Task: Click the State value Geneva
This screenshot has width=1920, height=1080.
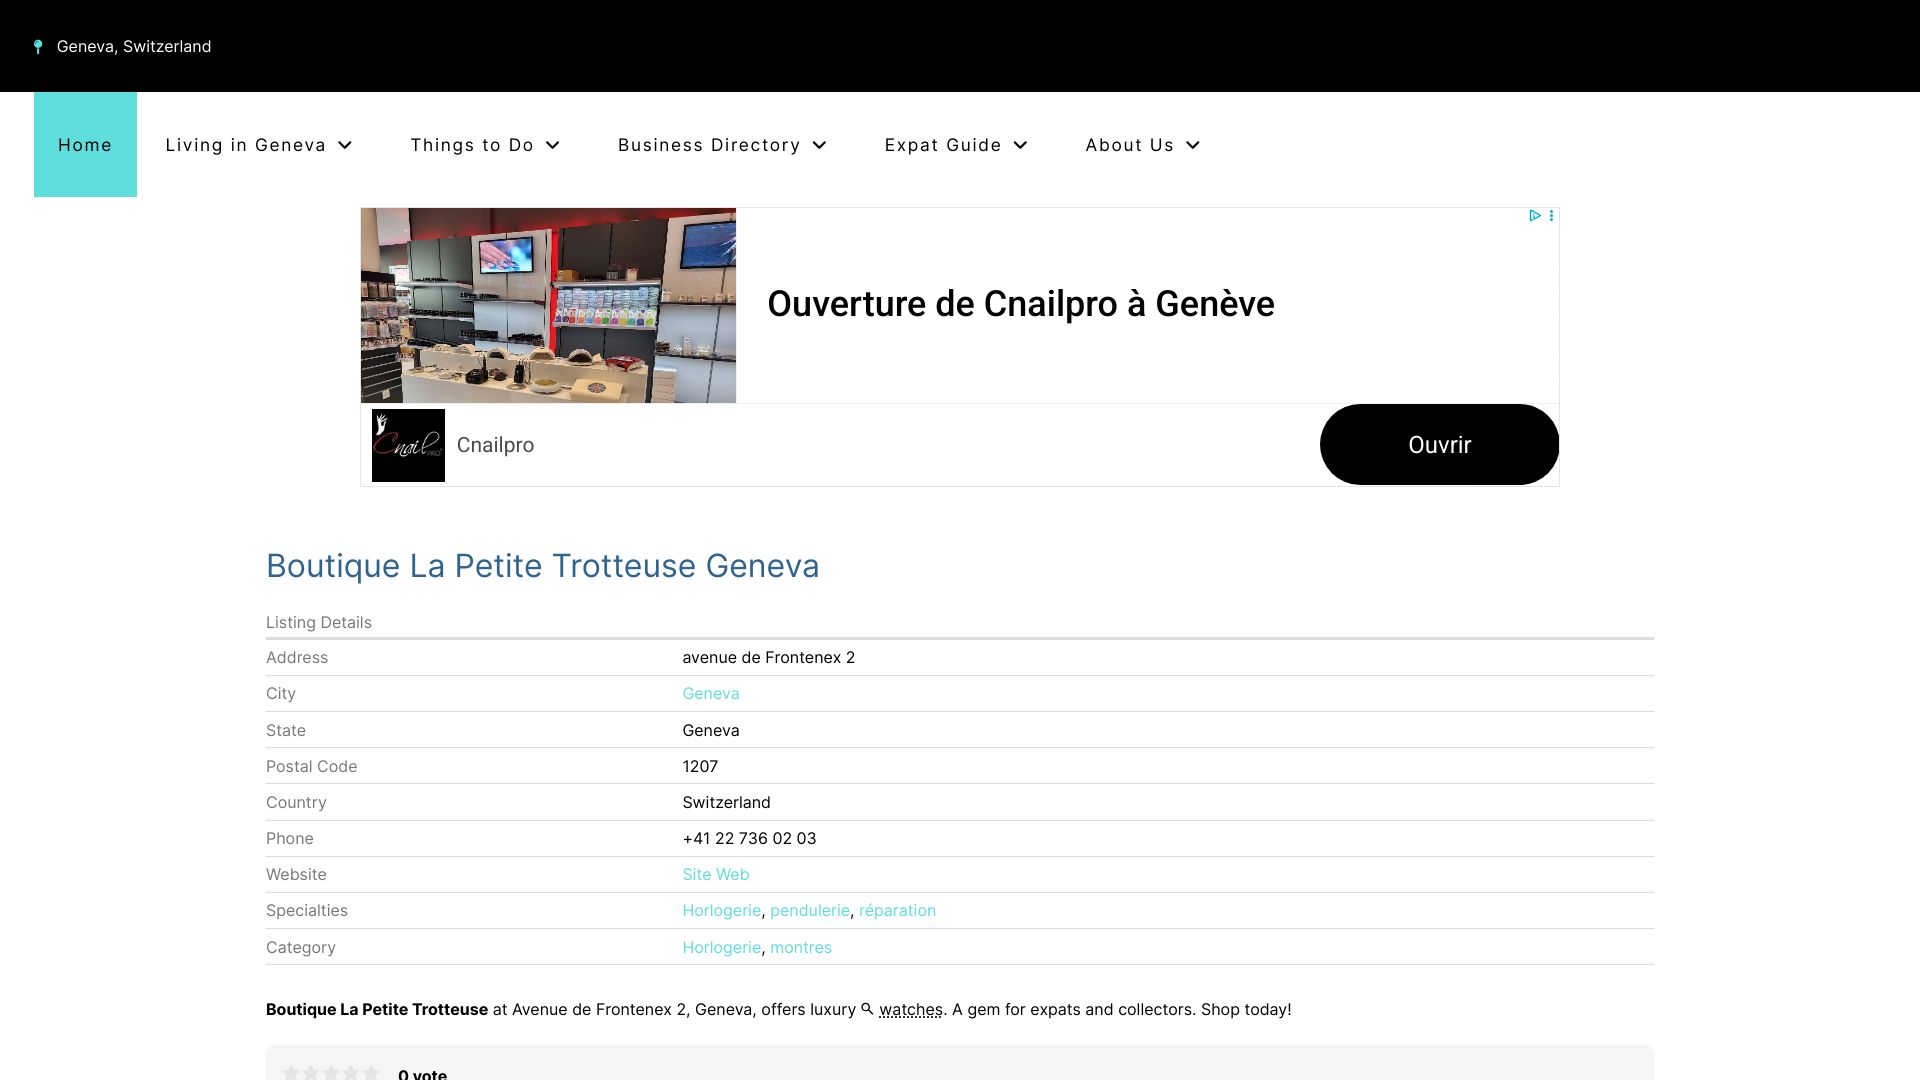Action: click(710, 730)
